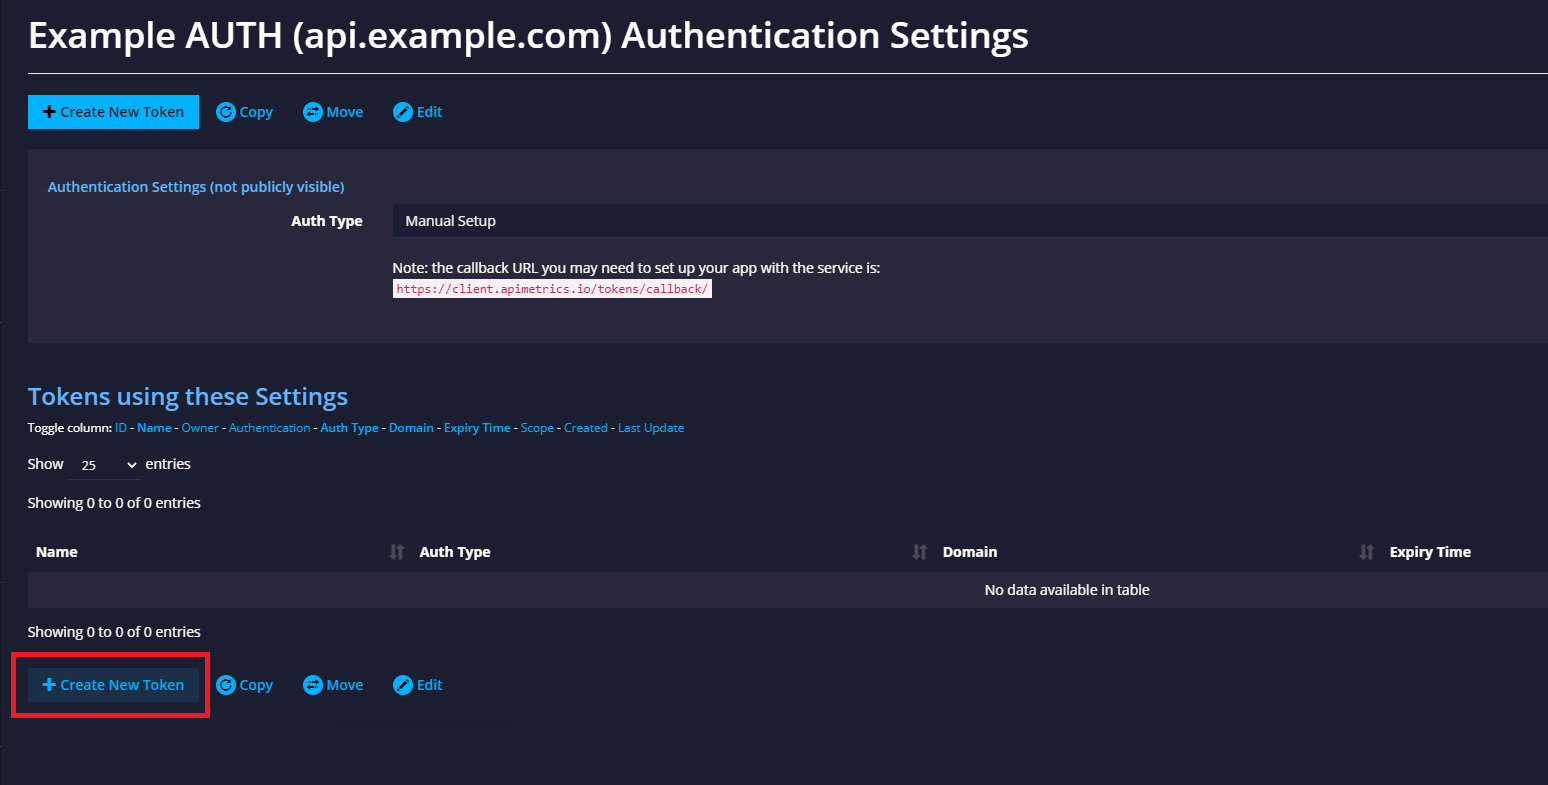
Task: Click the Move icon below the tokens table
Action: tap(313, 685)
